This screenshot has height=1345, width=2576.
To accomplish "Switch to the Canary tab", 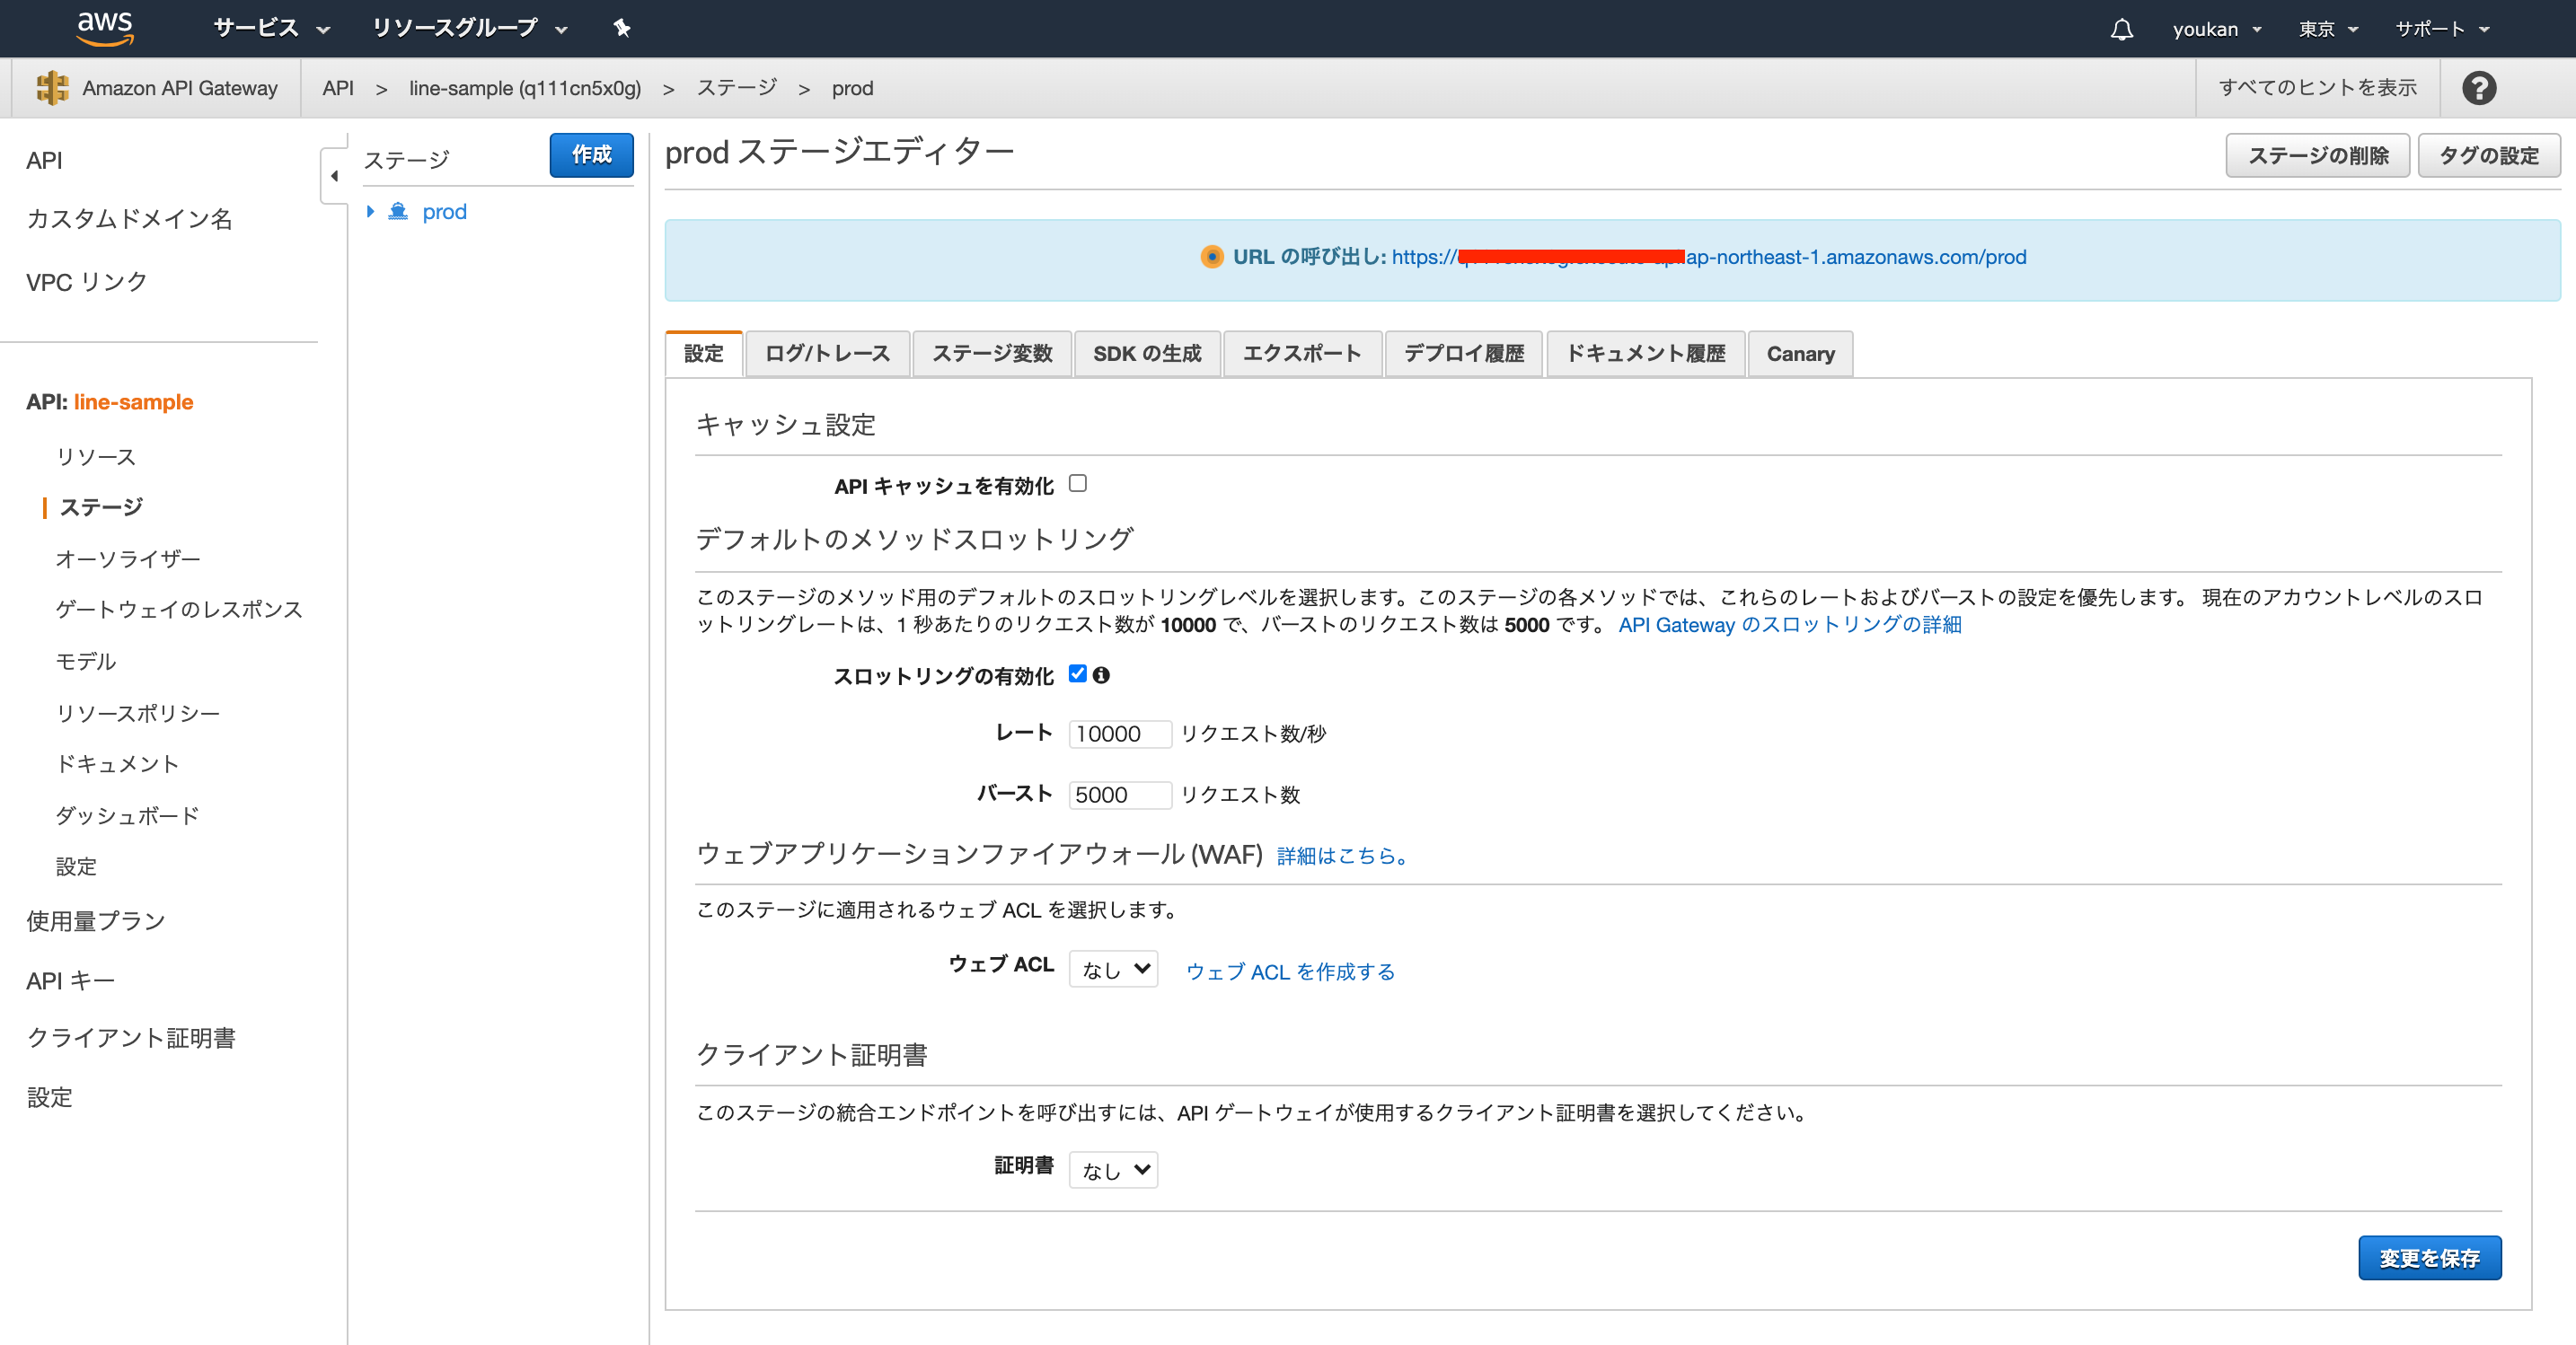I will pos(1799,354).
